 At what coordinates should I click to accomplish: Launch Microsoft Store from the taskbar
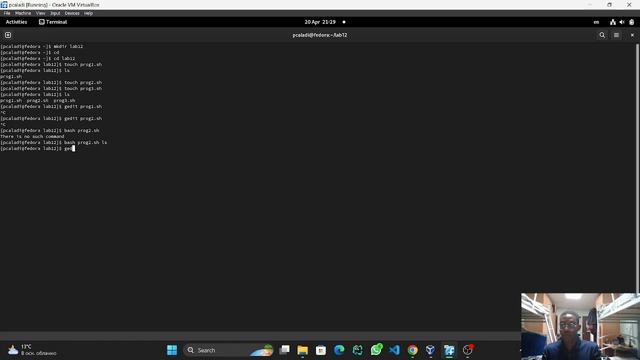[x=321, y=350]
